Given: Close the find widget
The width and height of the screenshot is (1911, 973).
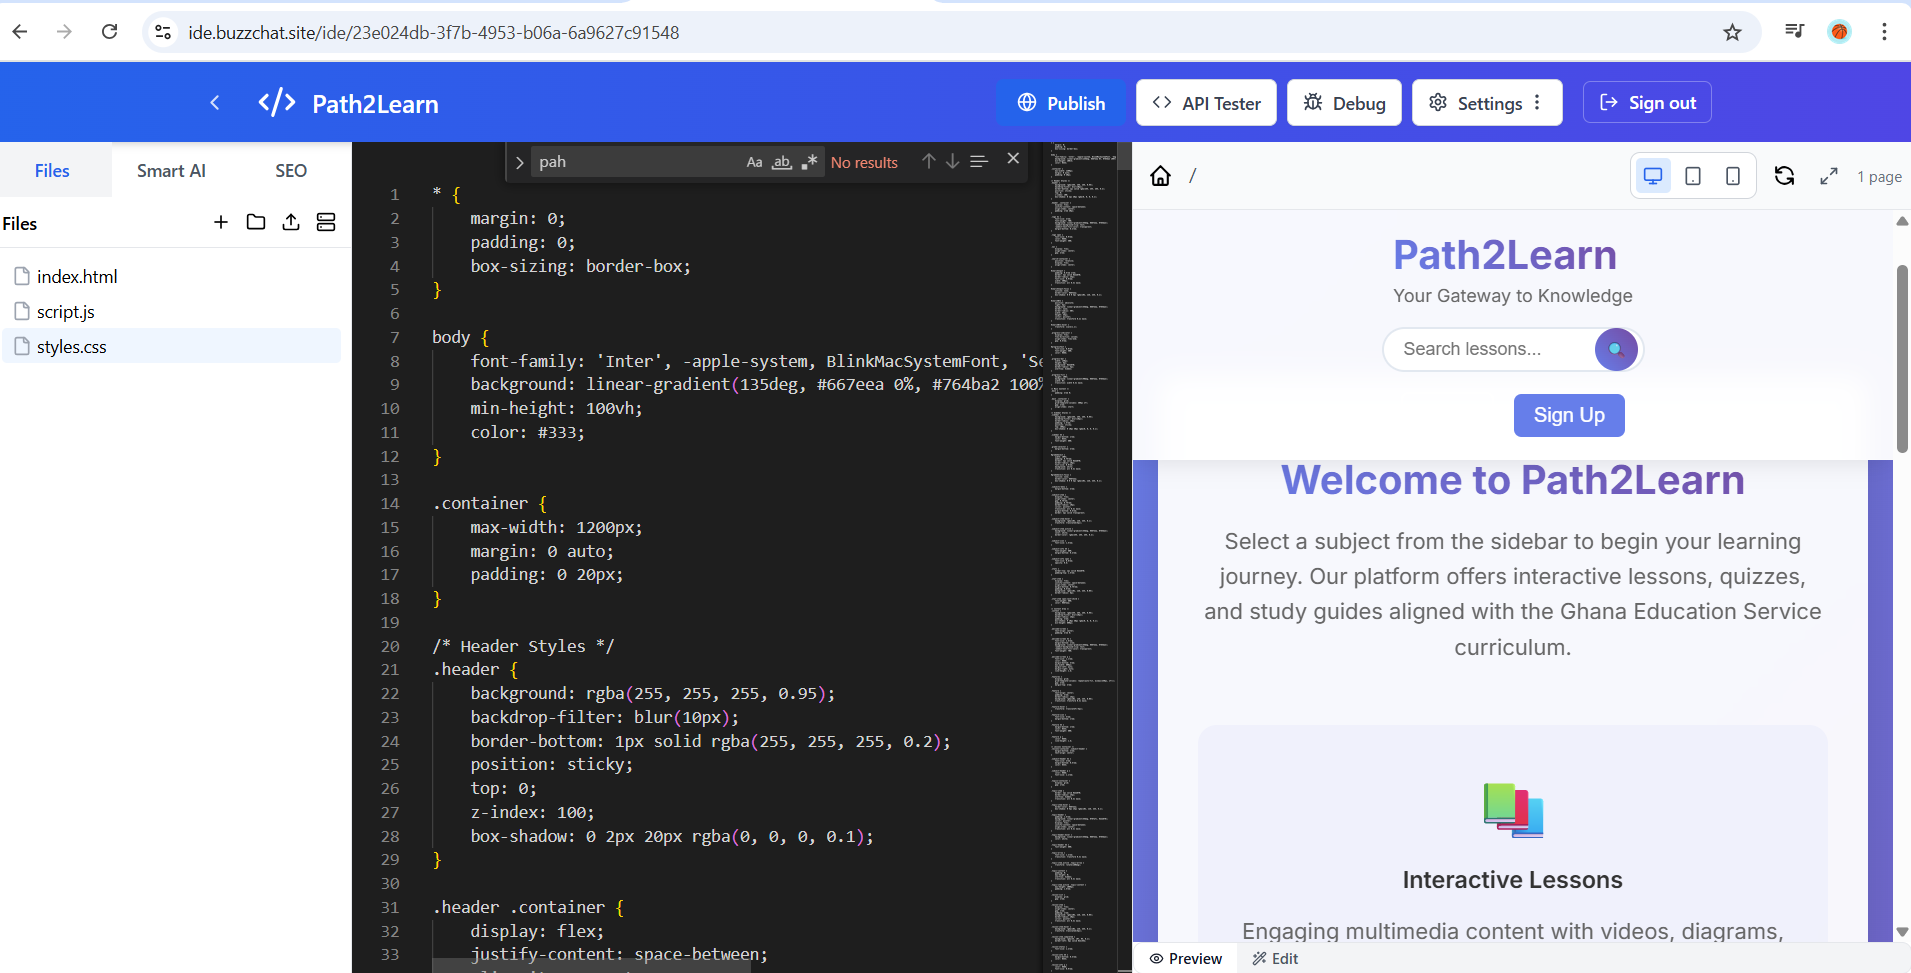Looking at the screenshot, I should [1013, 158].
